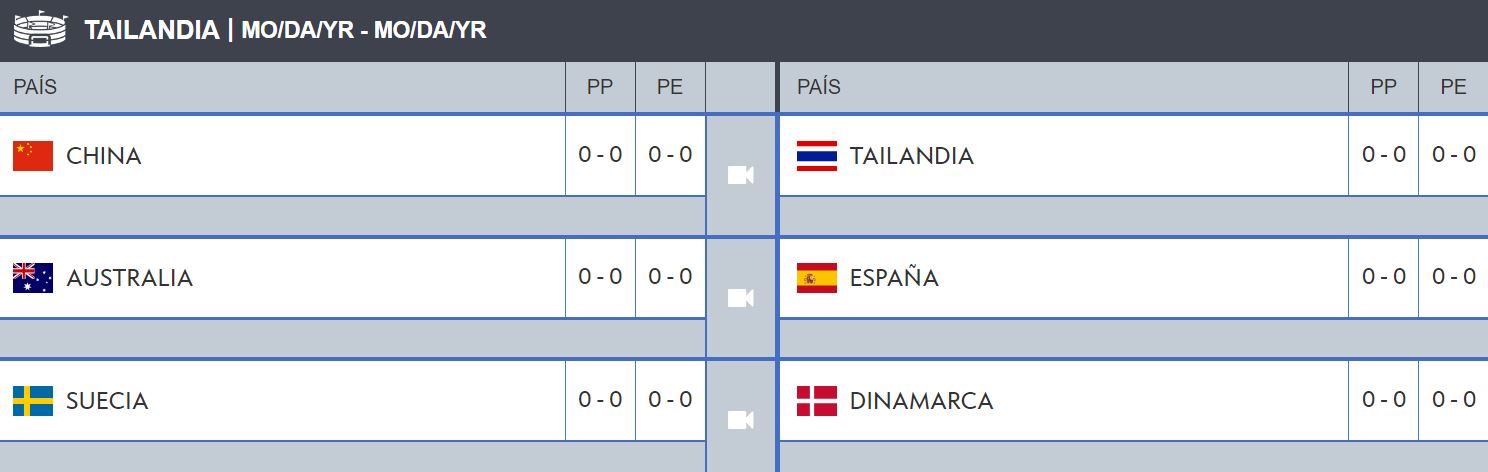
Task: Click the left PAÍS column header
Action: pos(35,87)
